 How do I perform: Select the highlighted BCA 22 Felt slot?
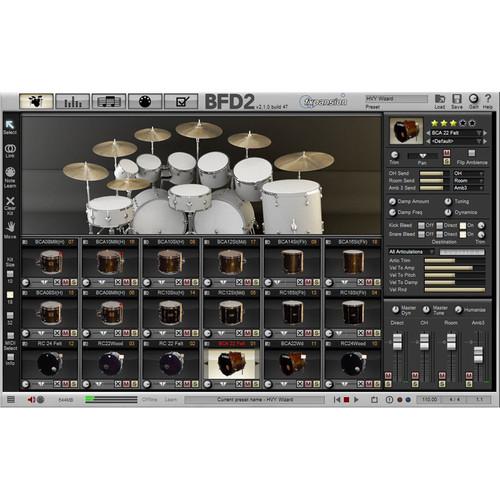tap(232, 363)
